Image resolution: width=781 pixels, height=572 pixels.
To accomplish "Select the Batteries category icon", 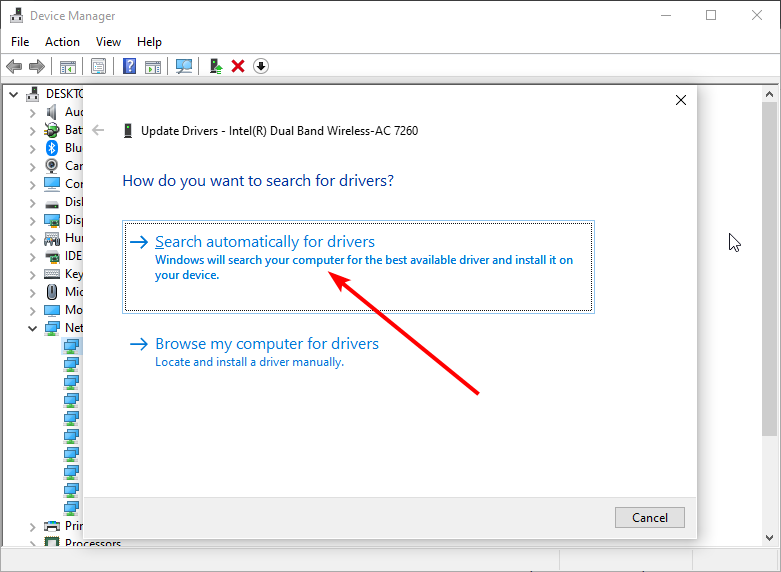I will (x=51, y=130).
